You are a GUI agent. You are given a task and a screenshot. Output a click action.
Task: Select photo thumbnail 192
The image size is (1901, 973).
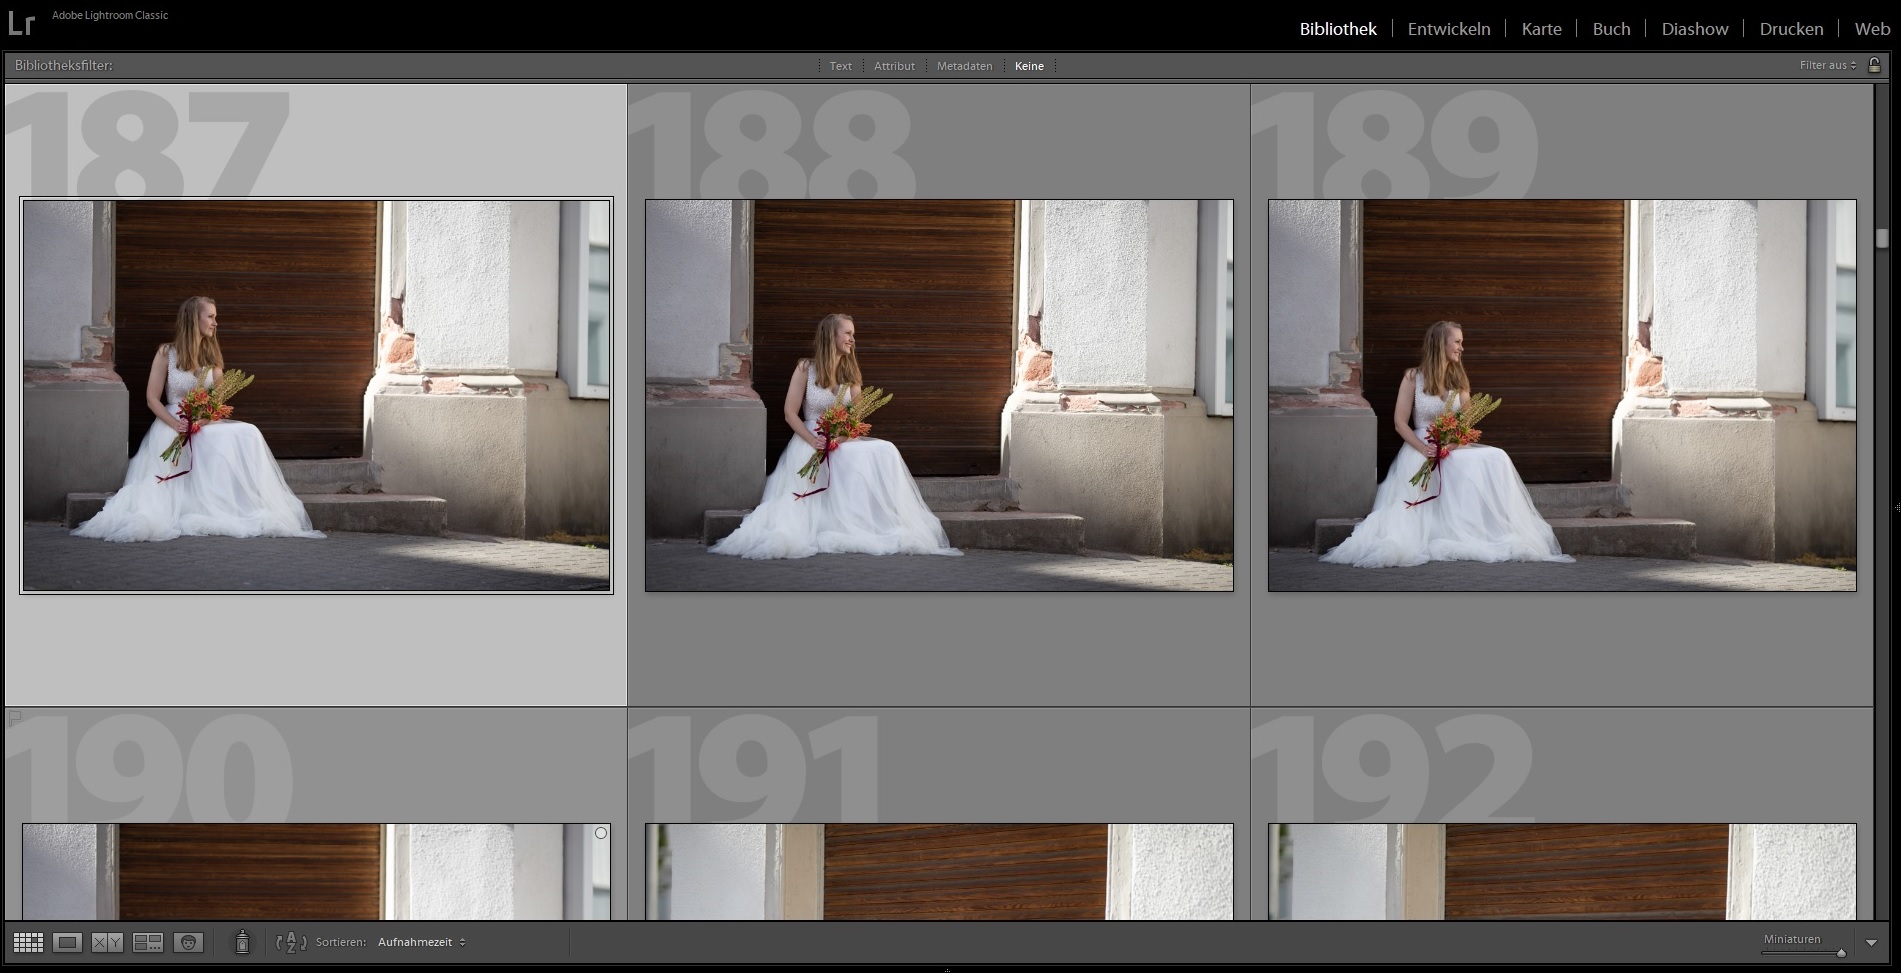1562,872
